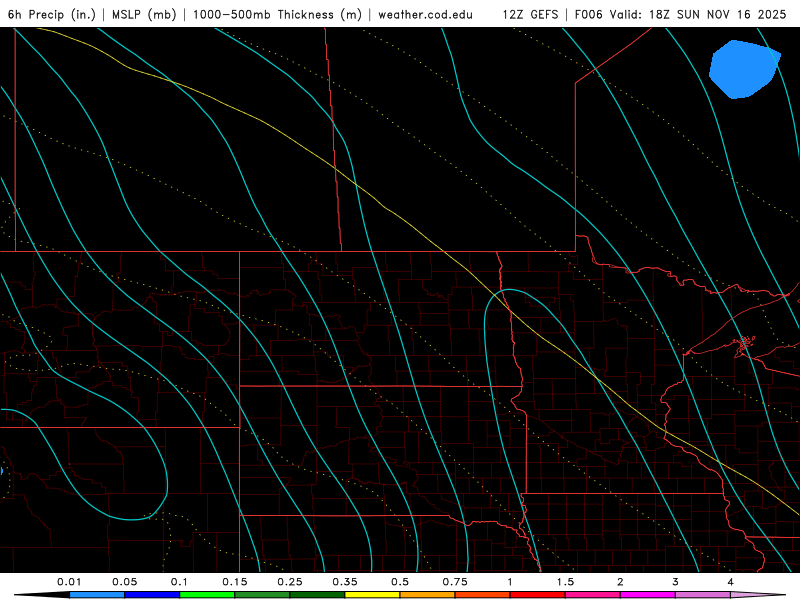Click the legend value 2
The width and height of the screenshot is (800, 600).
pos(620,582)
